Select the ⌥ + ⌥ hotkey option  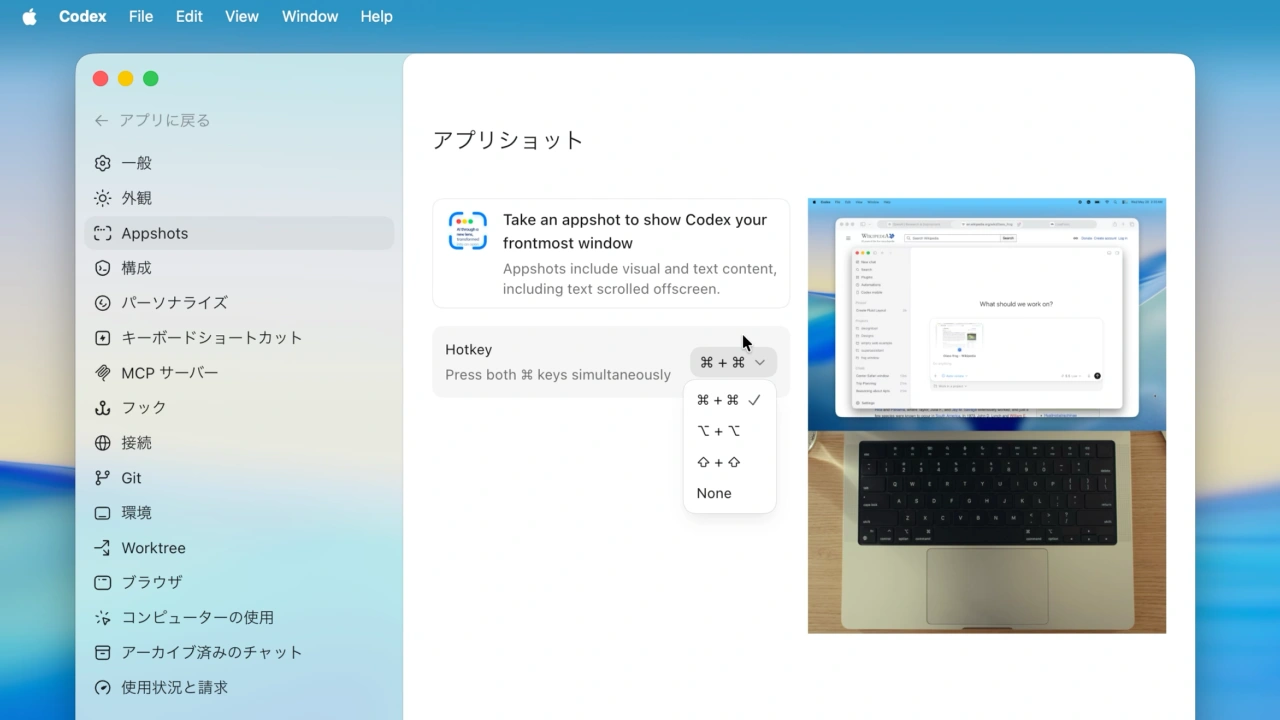[729, 431]
